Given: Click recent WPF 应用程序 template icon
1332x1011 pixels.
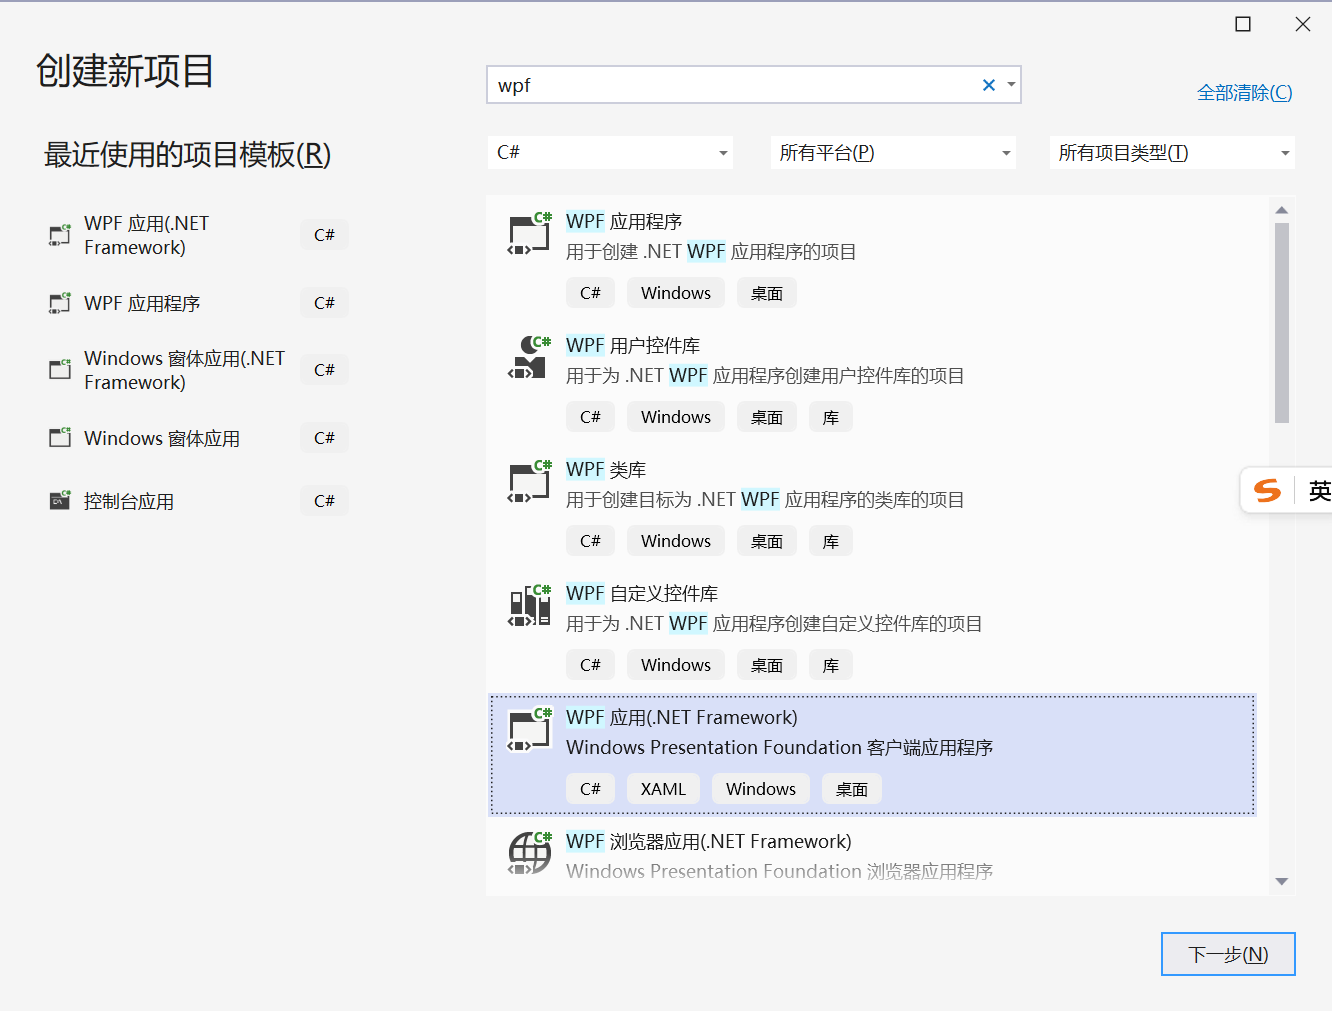Looking at the screenshot, I should [60, 303].
